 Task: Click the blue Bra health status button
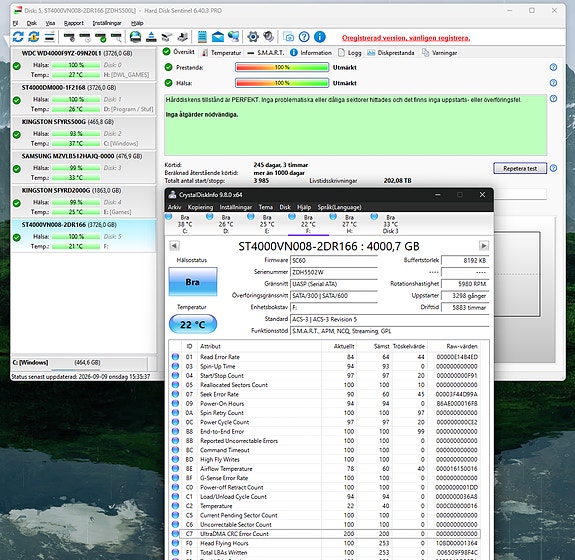(193, 282)
